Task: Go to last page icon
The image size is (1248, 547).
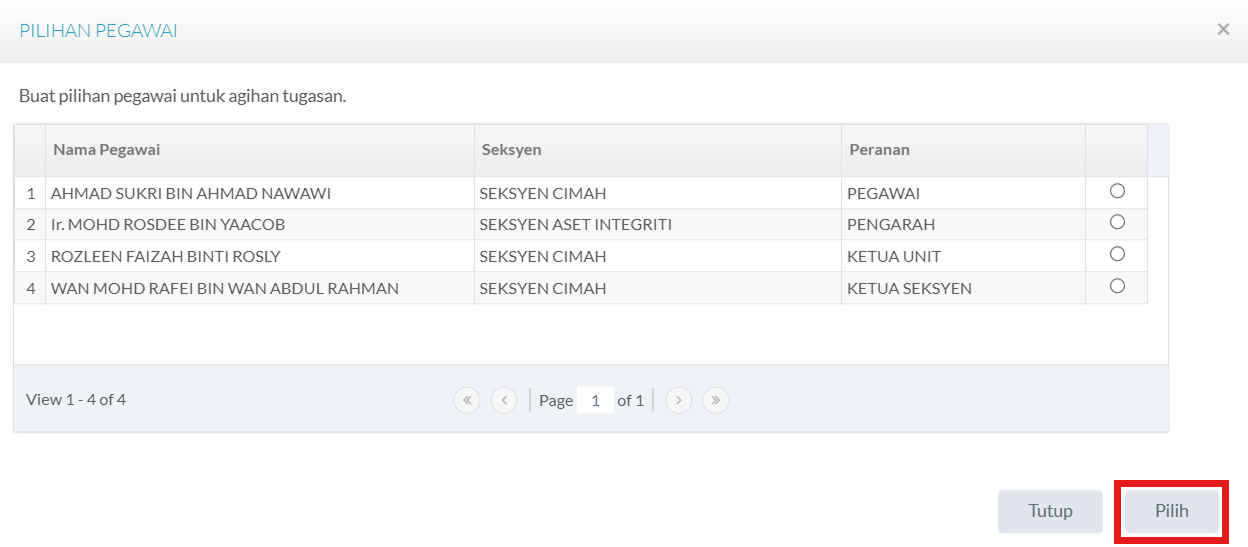Action: tap(716, 400)
